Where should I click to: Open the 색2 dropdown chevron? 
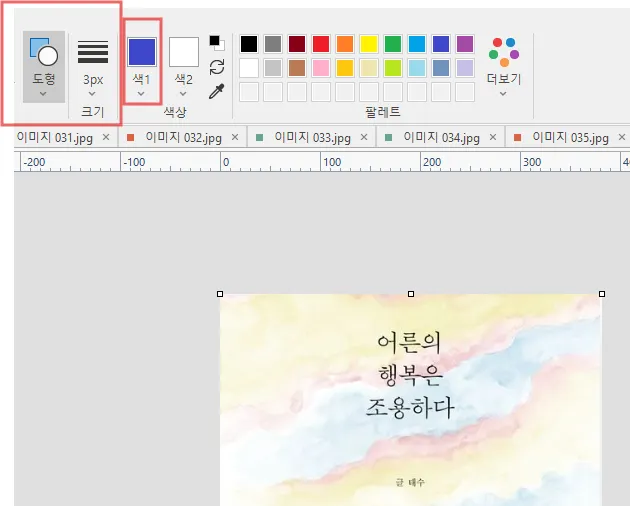(183, 94)
